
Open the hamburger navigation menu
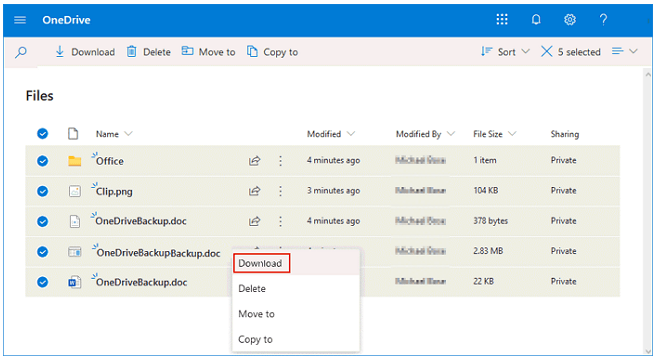coord(20,20)
